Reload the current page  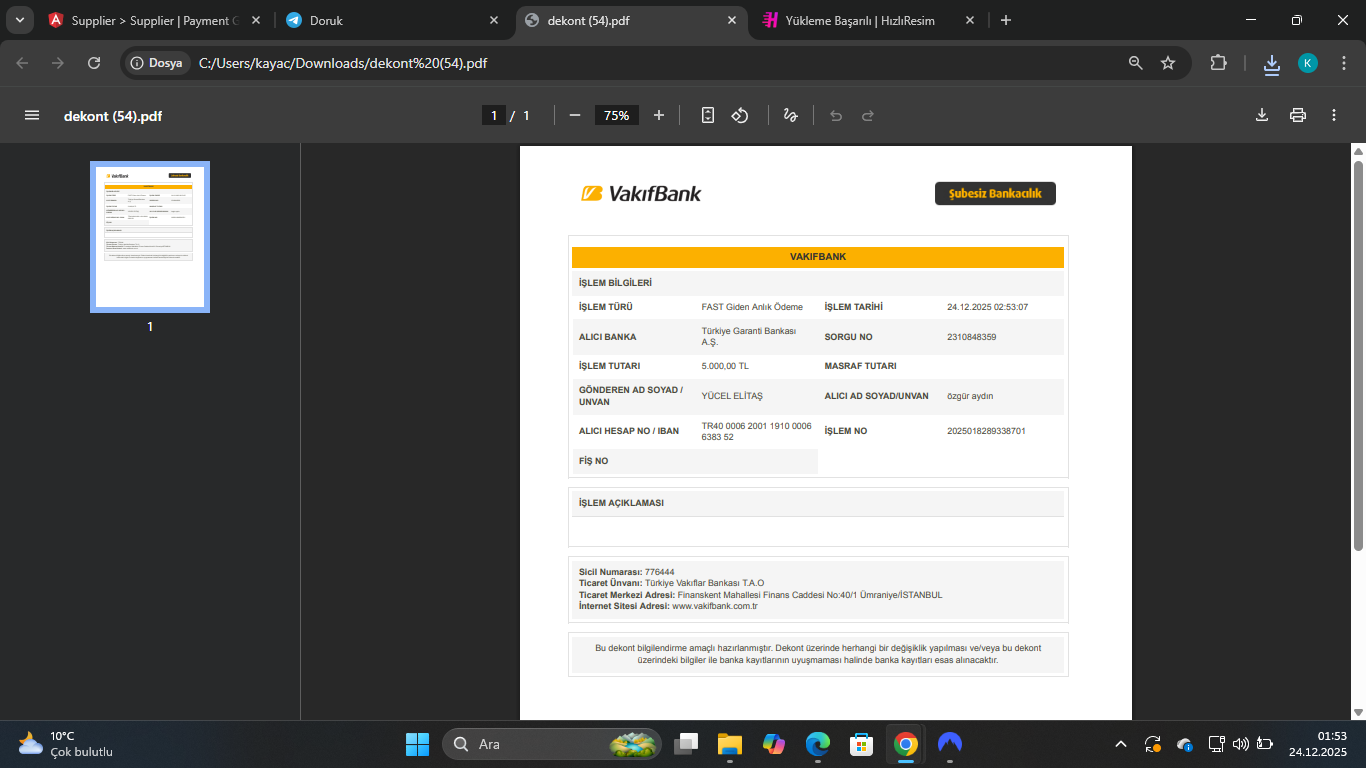94,63
